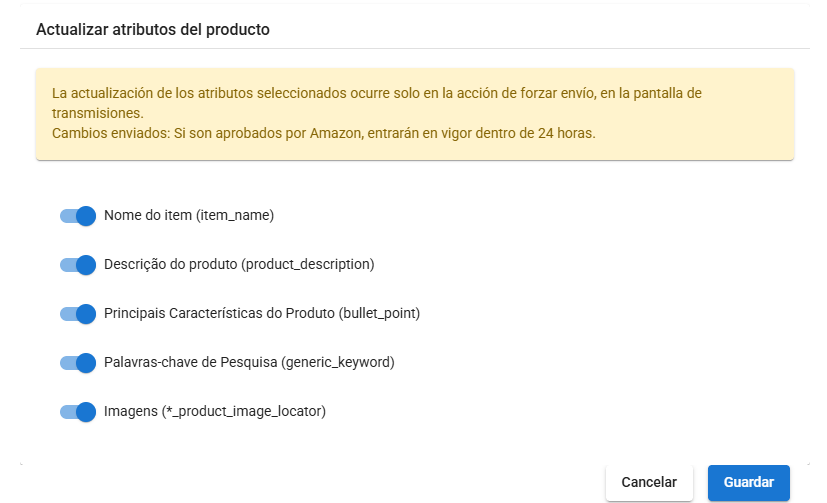Click the (*_product_image_locator) code text

coord(244,411)
